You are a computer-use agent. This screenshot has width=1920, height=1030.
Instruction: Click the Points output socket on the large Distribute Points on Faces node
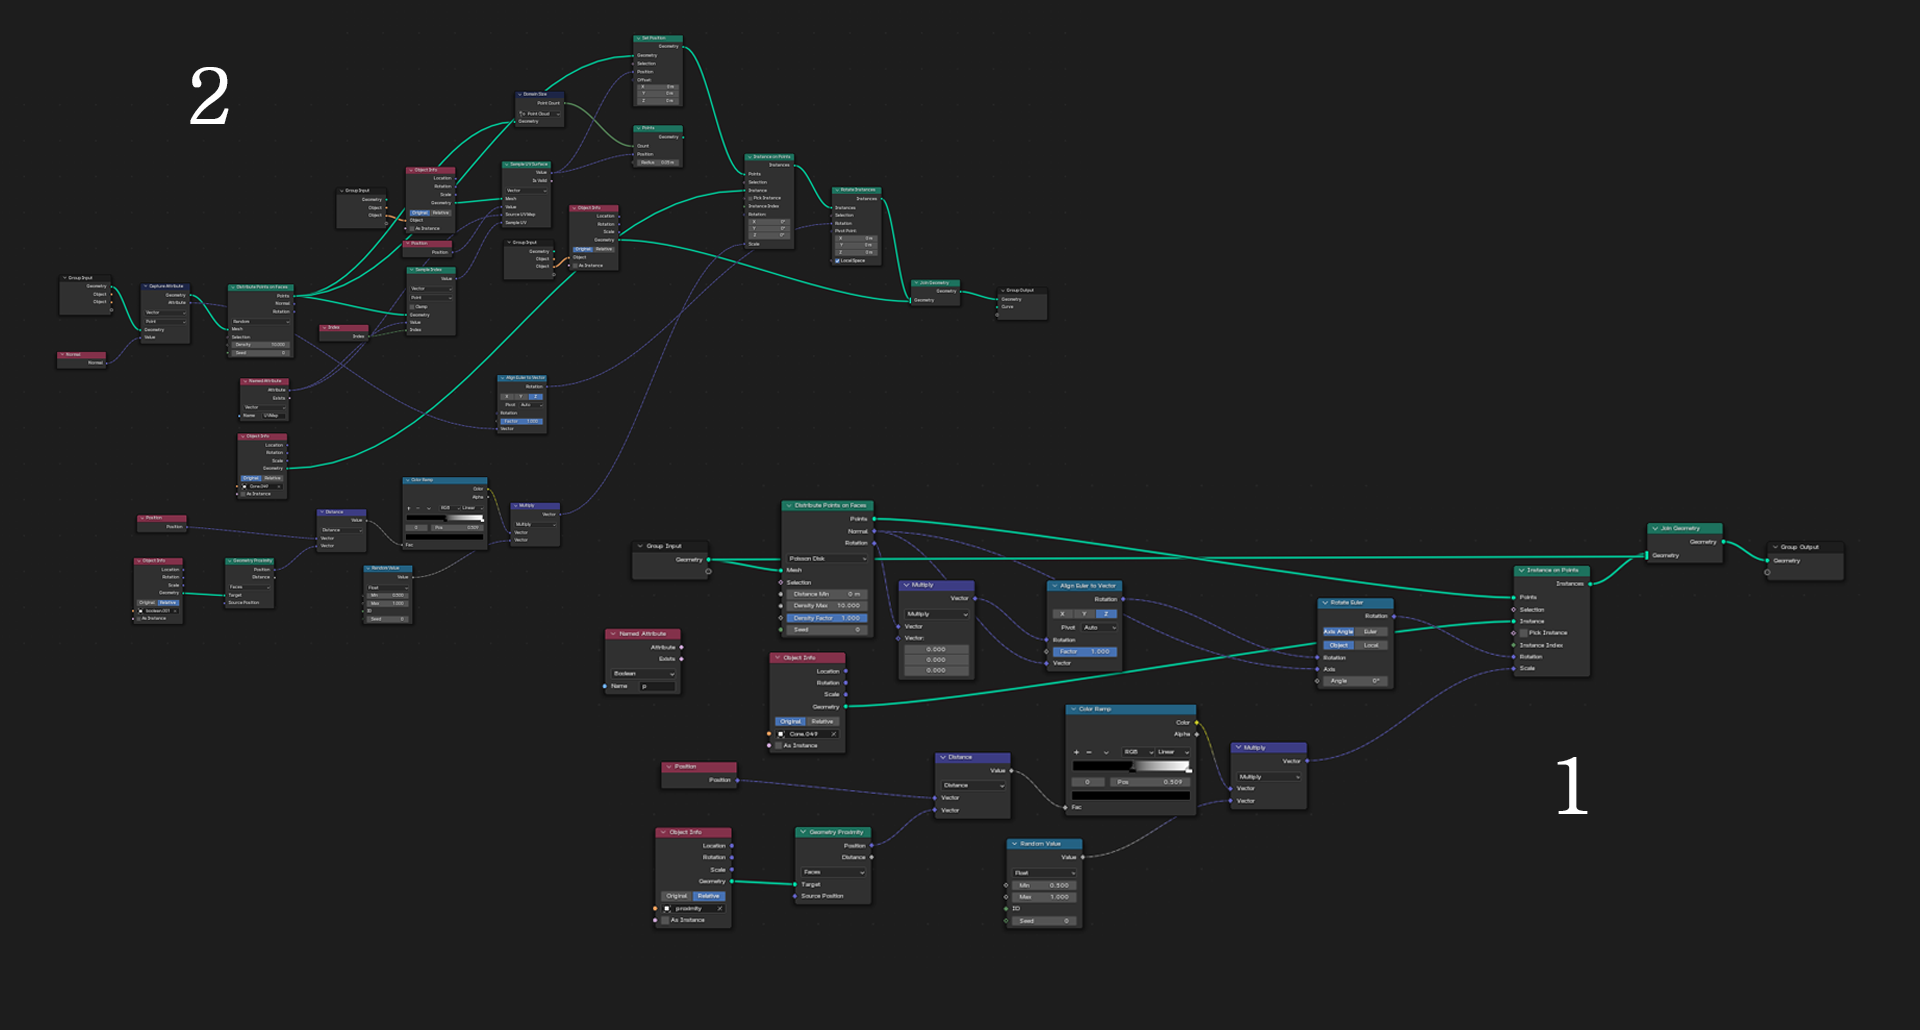coord(874,519)
